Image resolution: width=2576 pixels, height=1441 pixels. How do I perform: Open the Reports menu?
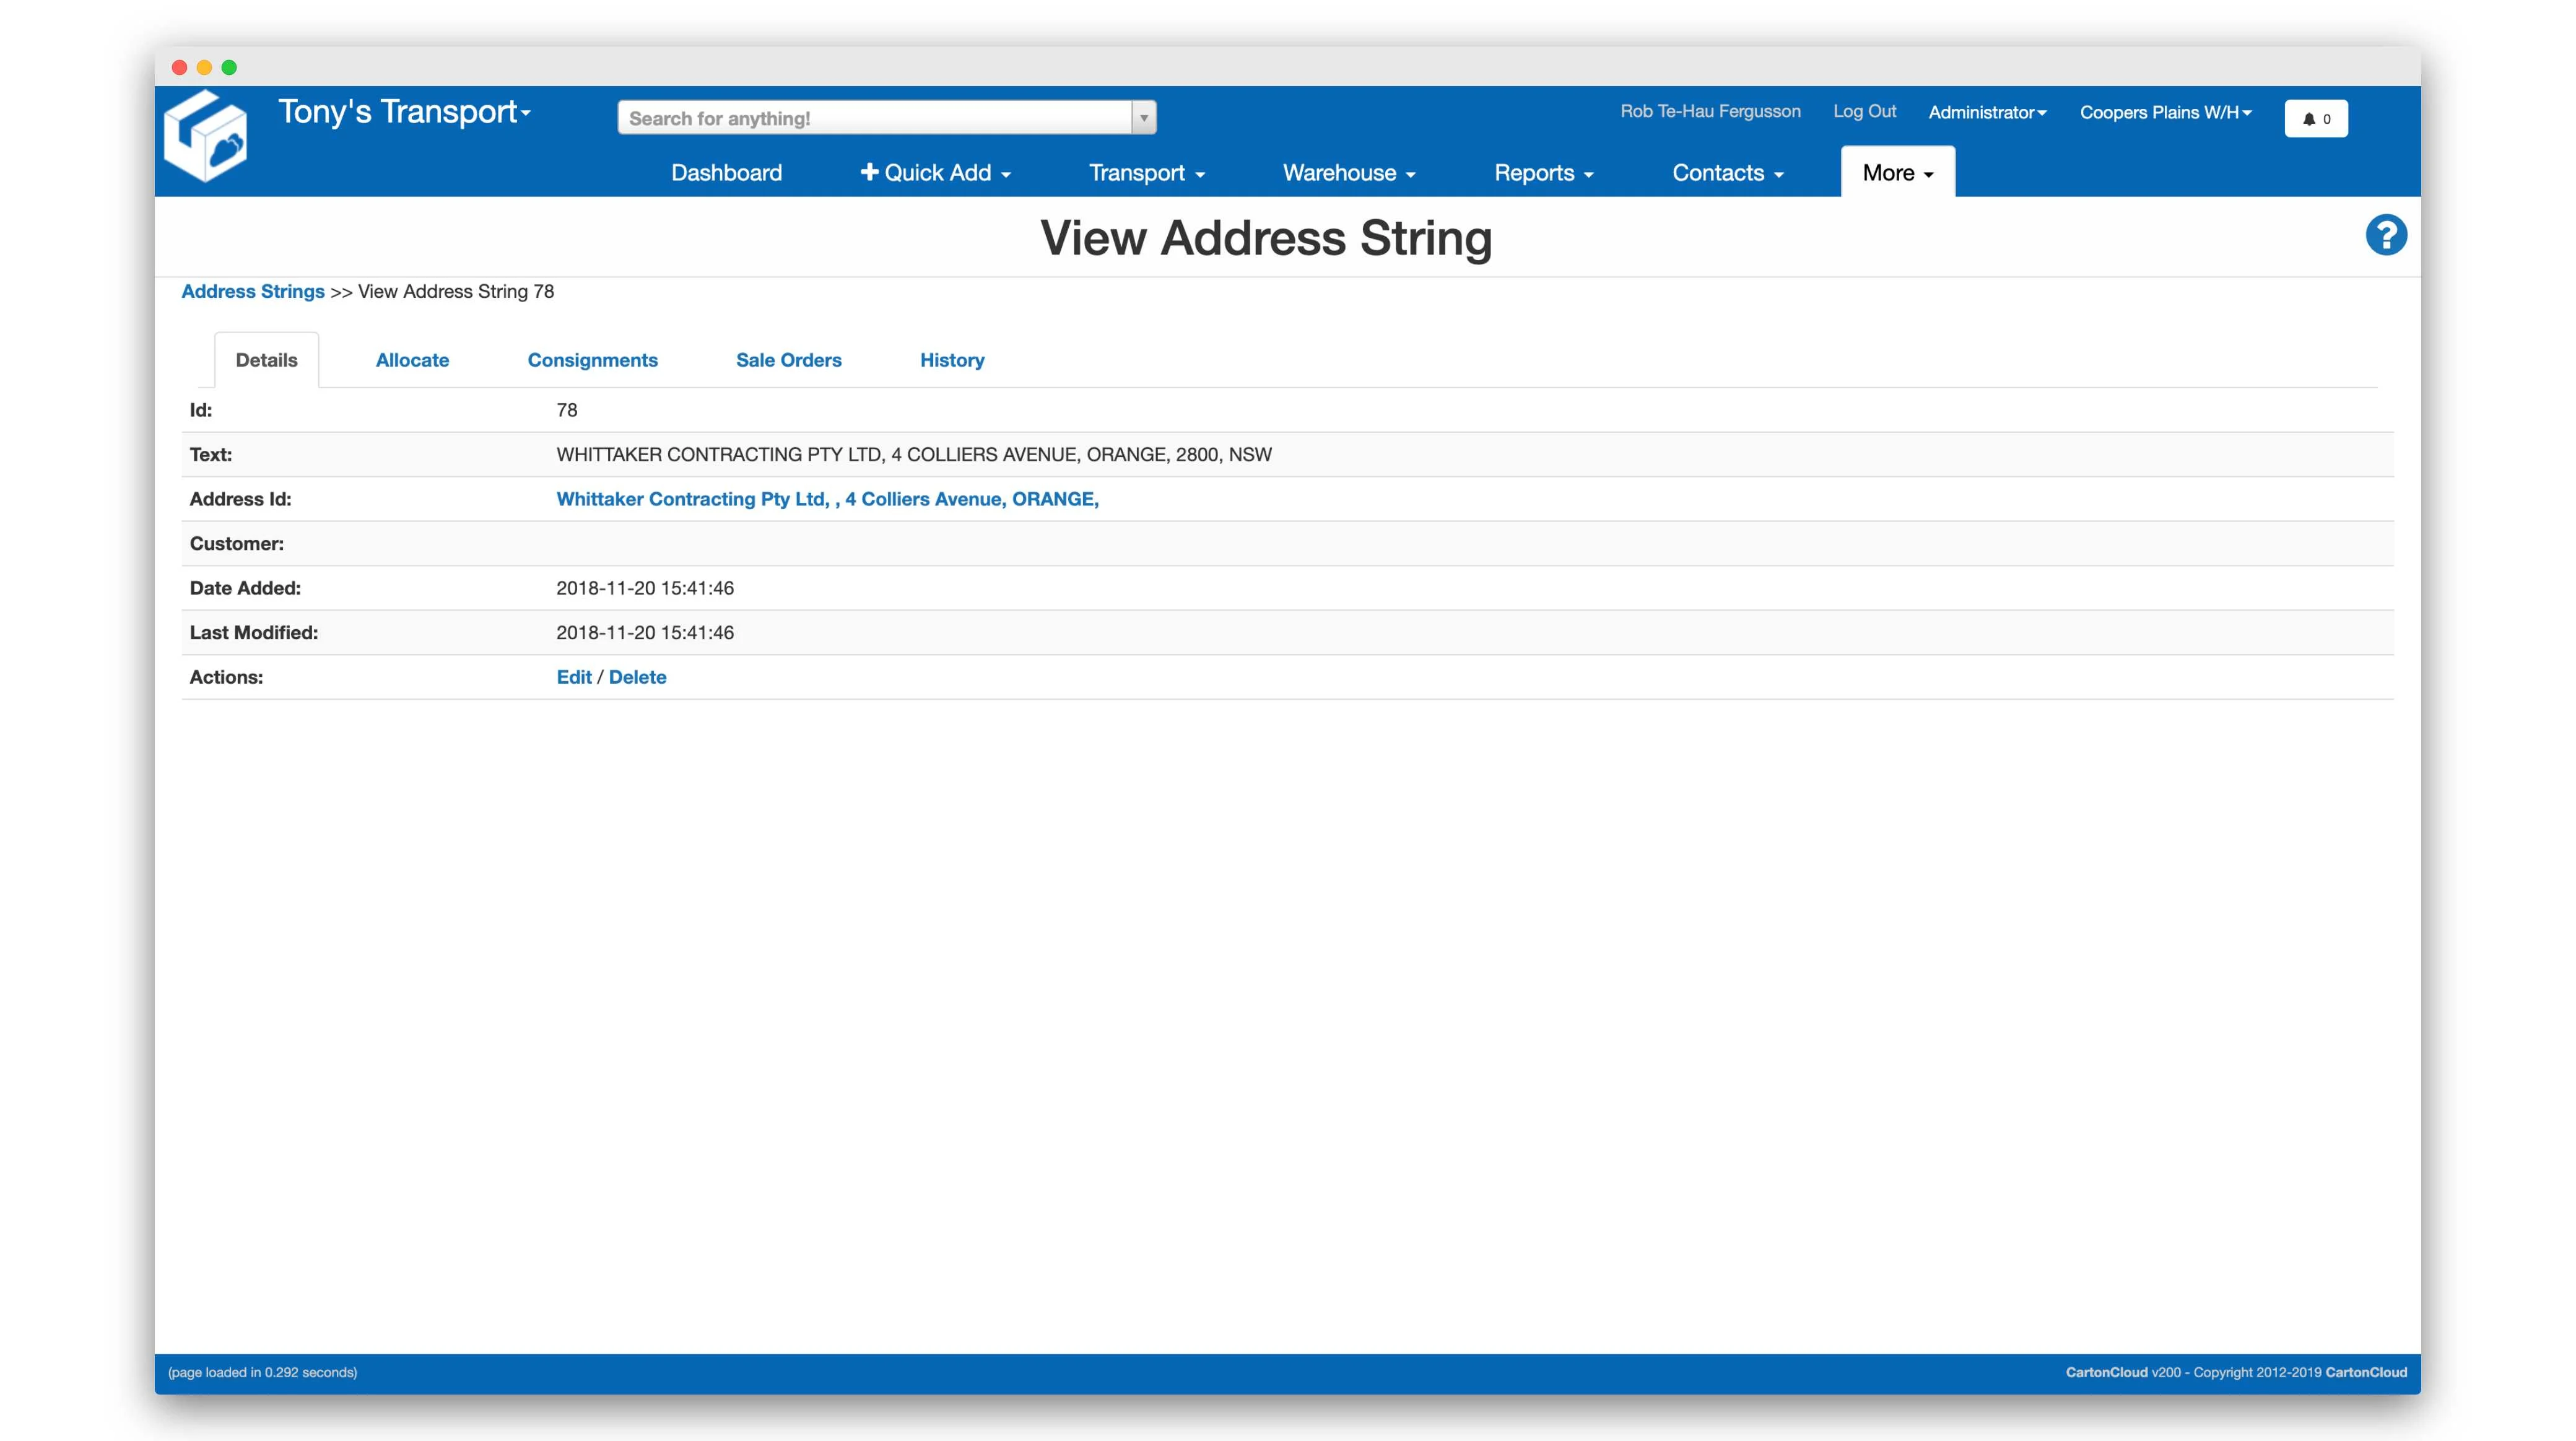(x=1543, y=172)
